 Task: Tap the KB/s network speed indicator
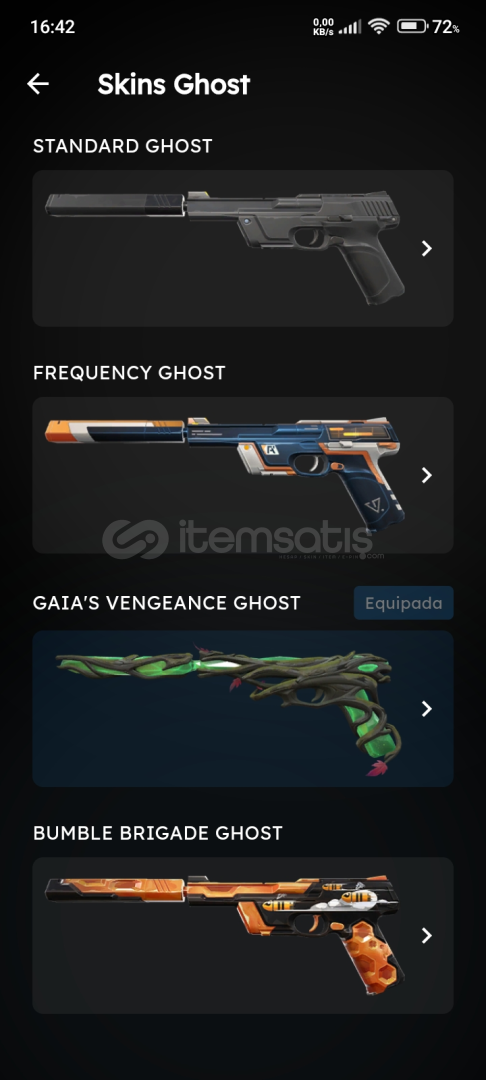point(323,27)
